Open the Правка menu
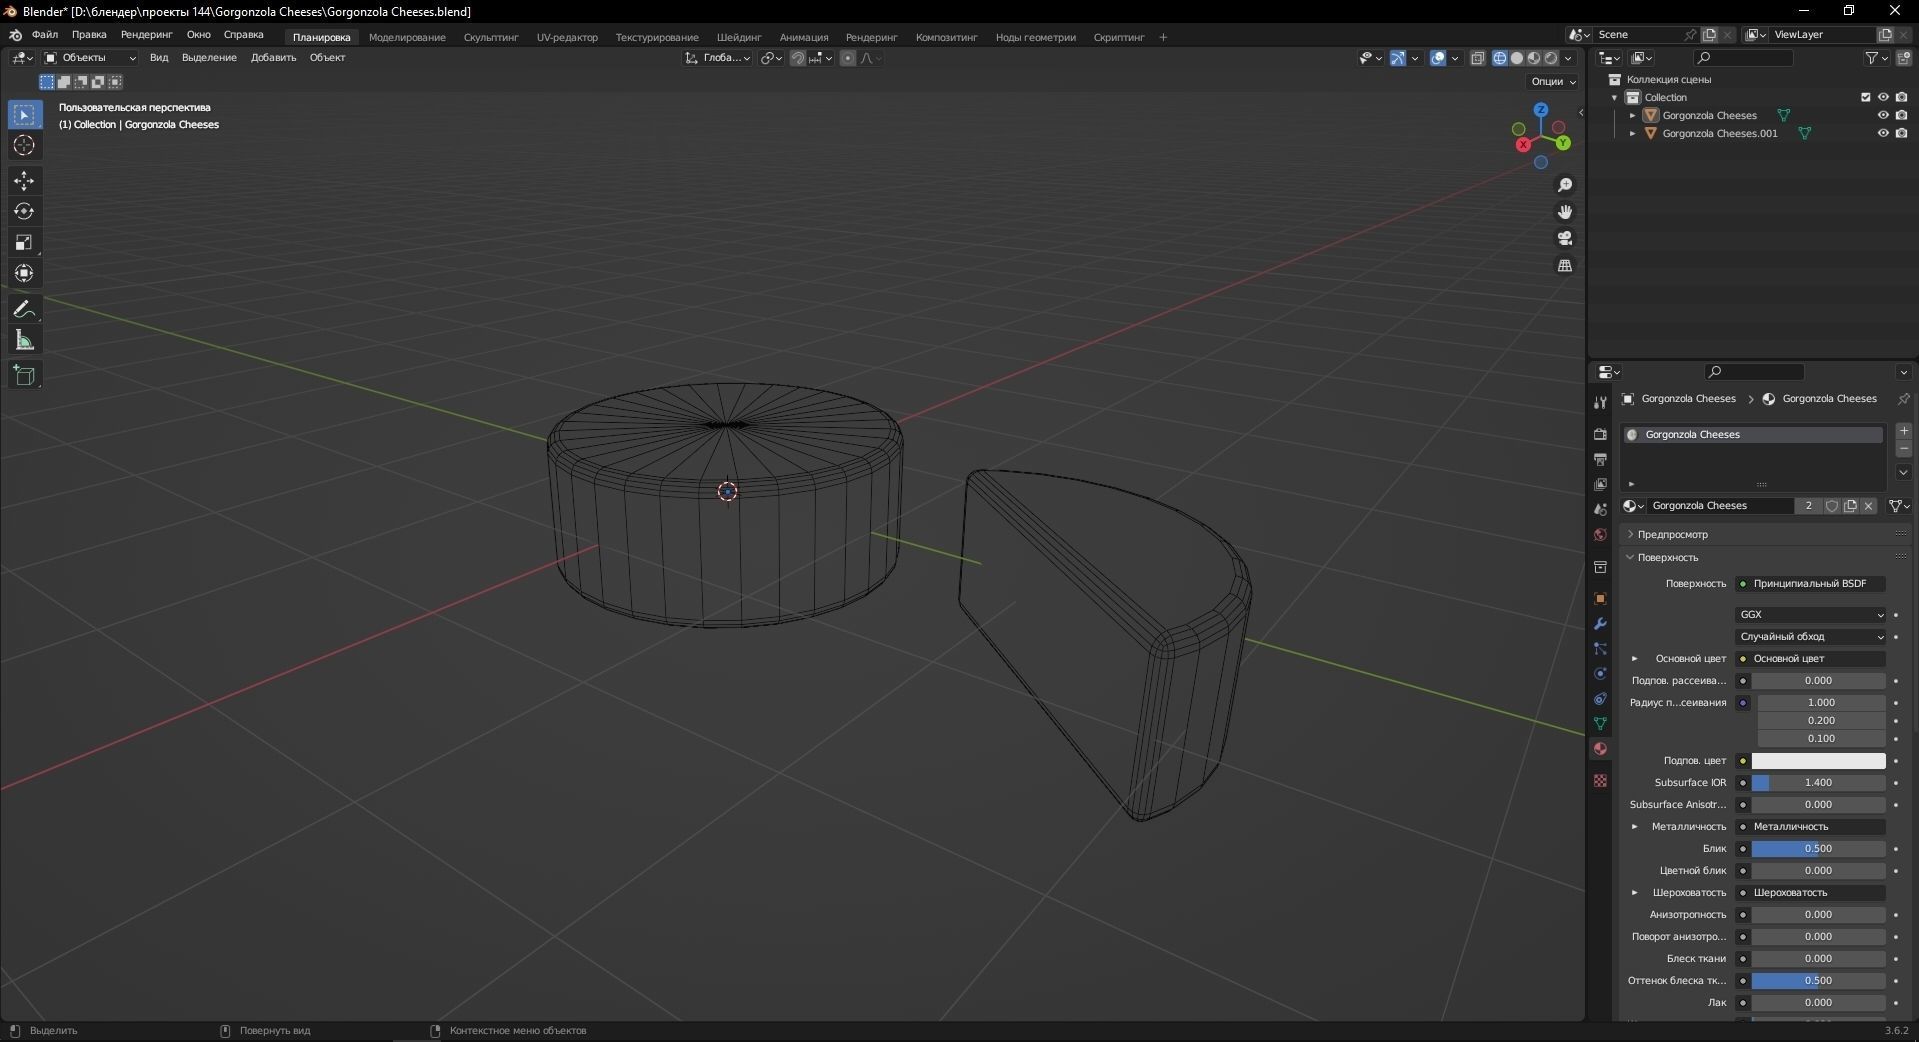This screenshot has width=1919, height=1042. (x=89, y=35)
